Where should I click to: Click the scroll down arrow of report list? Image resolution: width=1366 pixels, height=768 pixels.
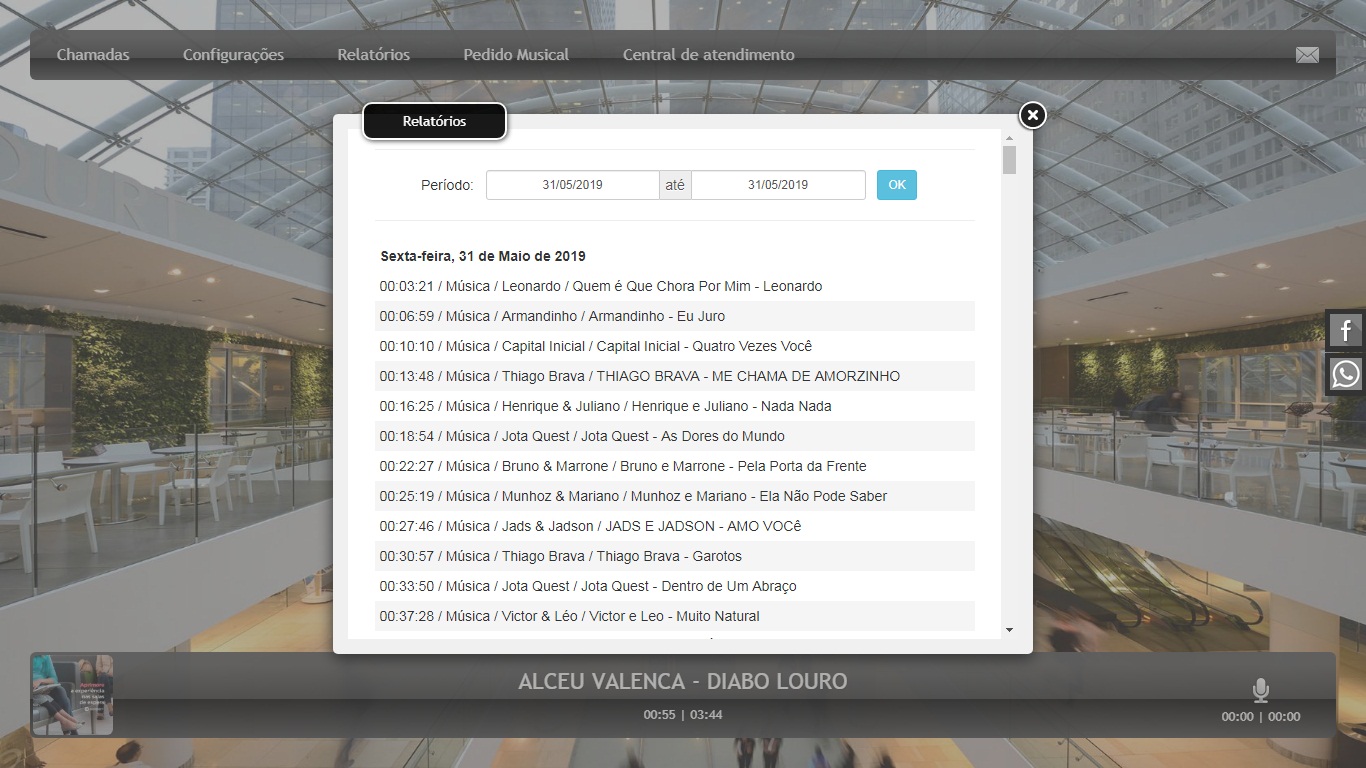click(x=1009, y=630)
